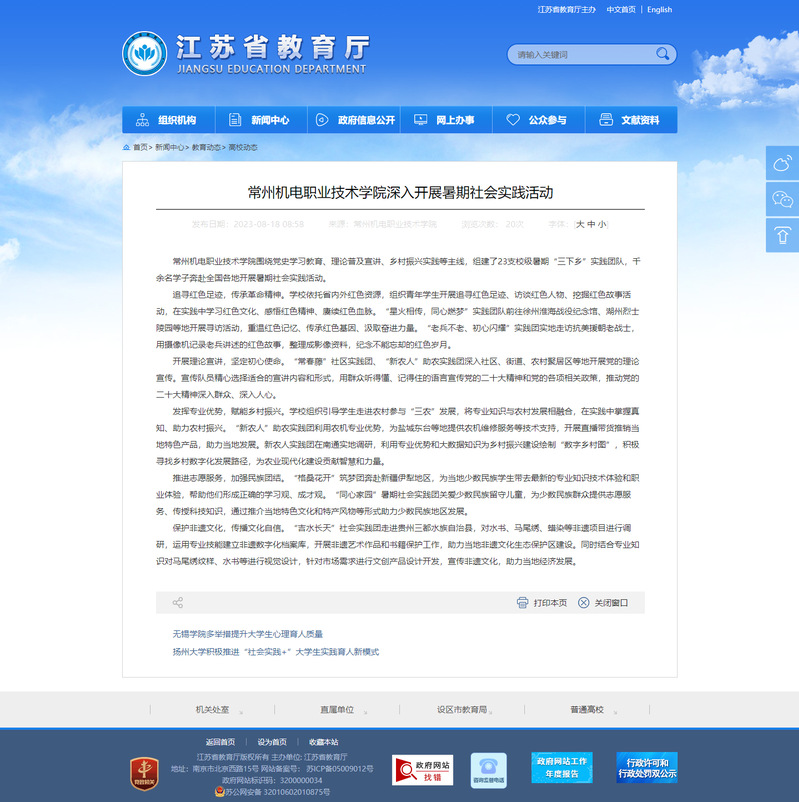Image resolution: width=799 pixels, height=802 pixels.
Task: Set font size to 中 (medium)
Action: [x=590, y=225]
